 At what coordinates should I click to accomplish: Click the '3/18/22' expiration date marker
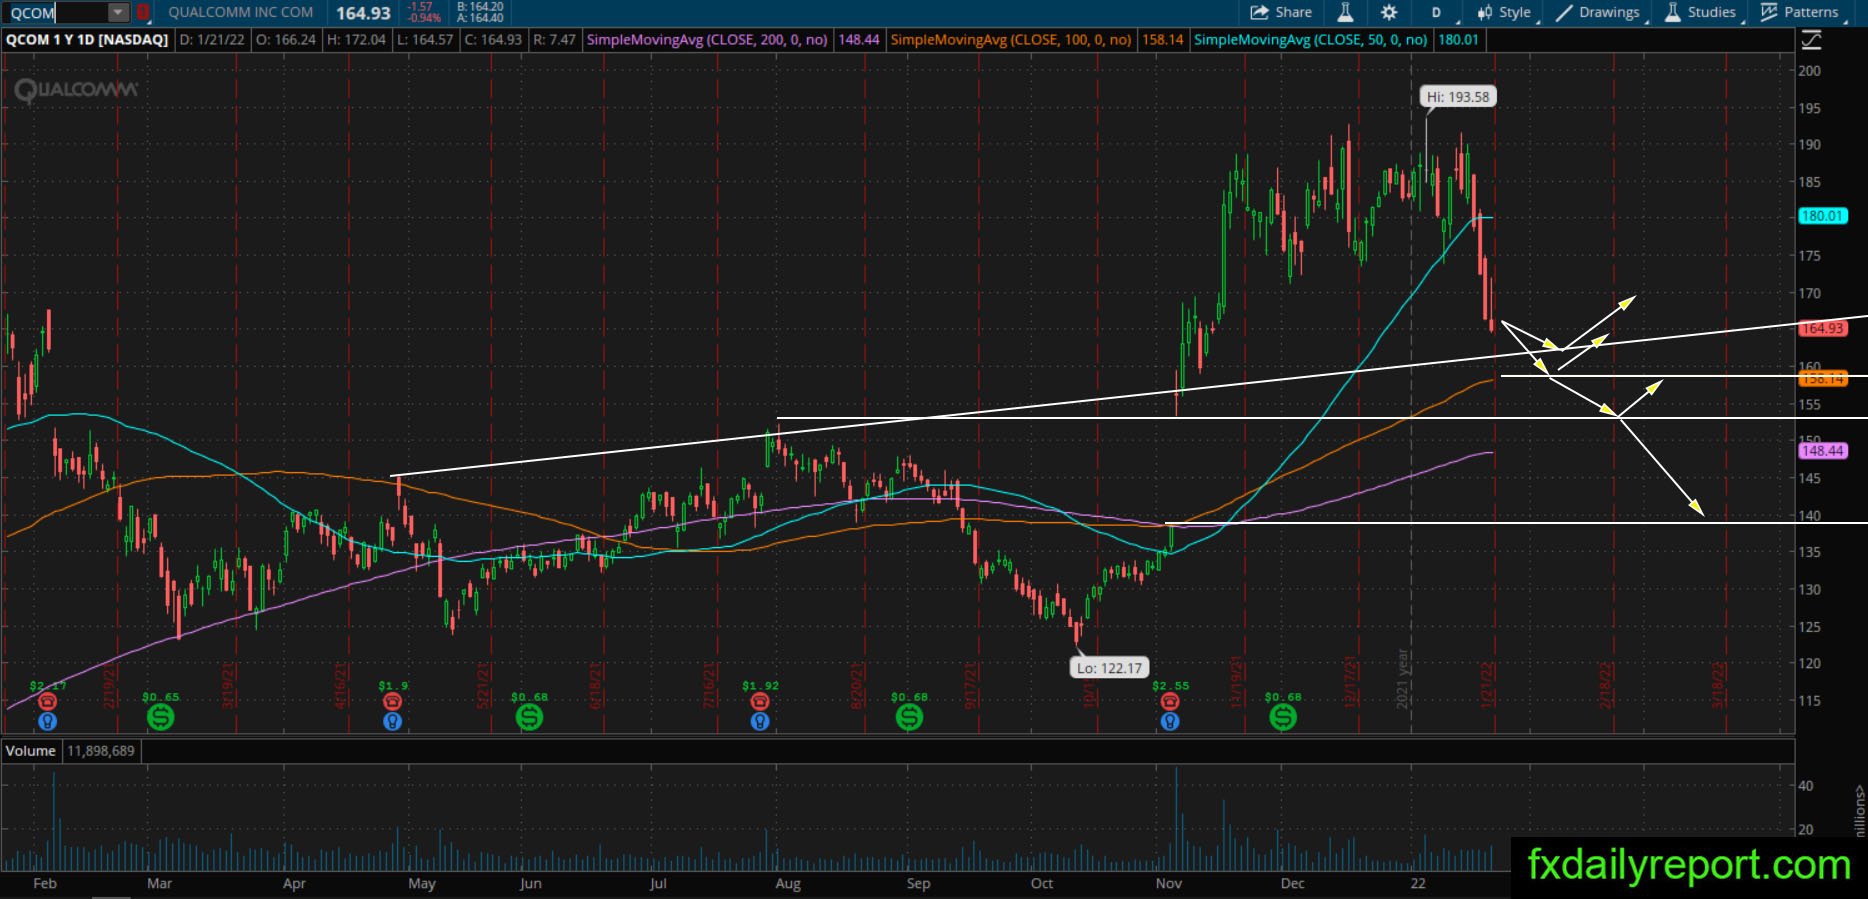[x=1720, y=685]
